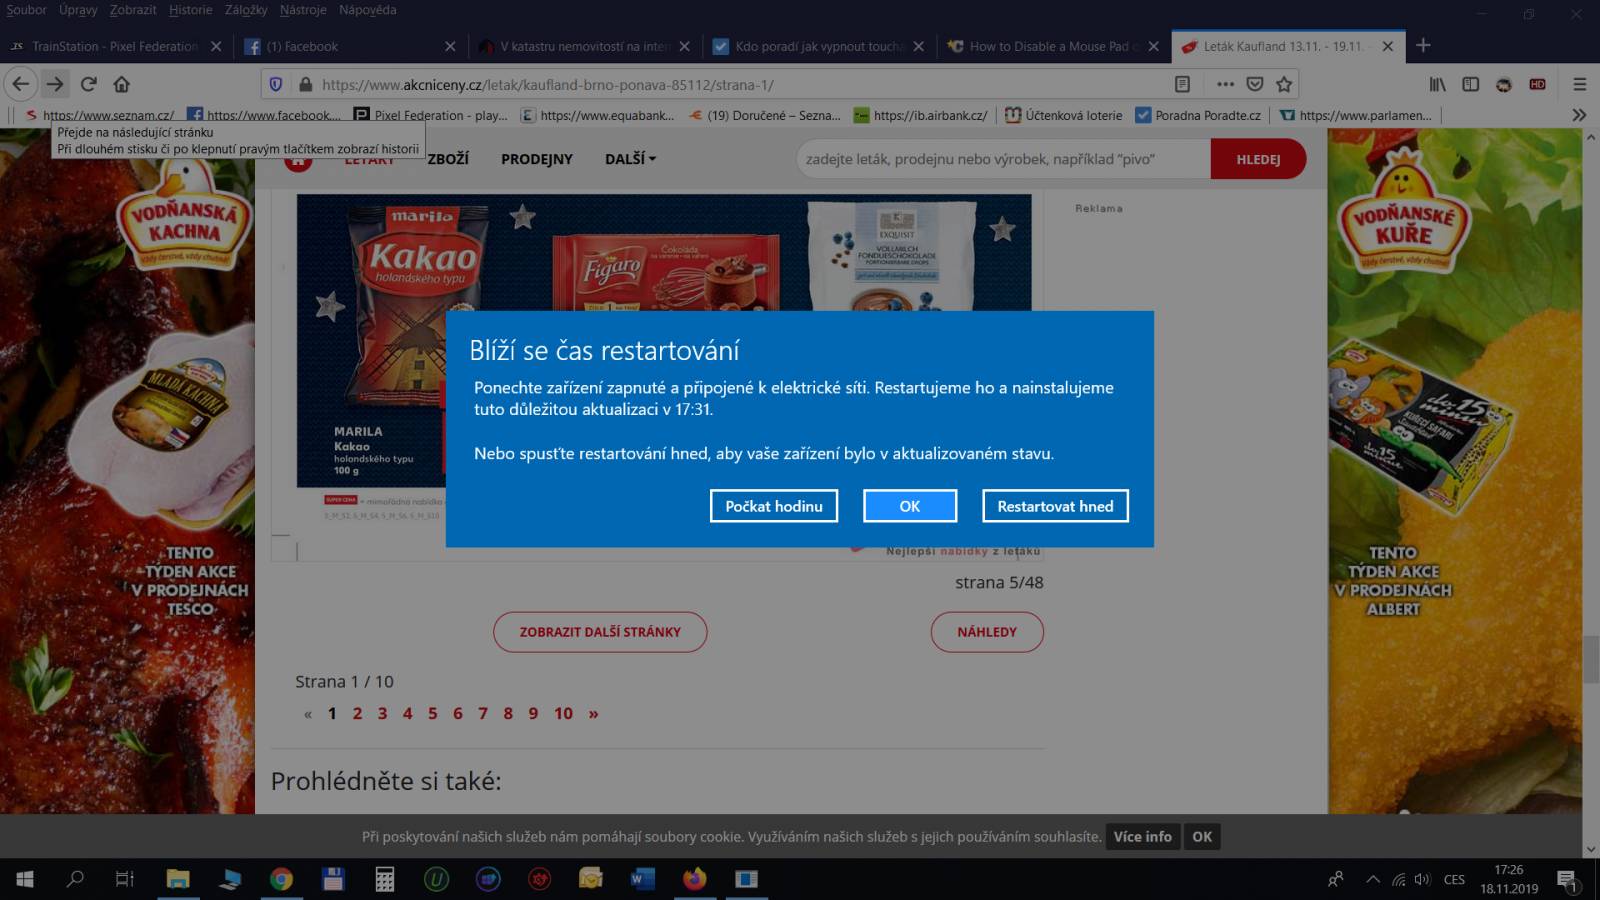Click the red HLEDEJ search button
This screenshot has width=1600, height=900.
point(1258,159)
